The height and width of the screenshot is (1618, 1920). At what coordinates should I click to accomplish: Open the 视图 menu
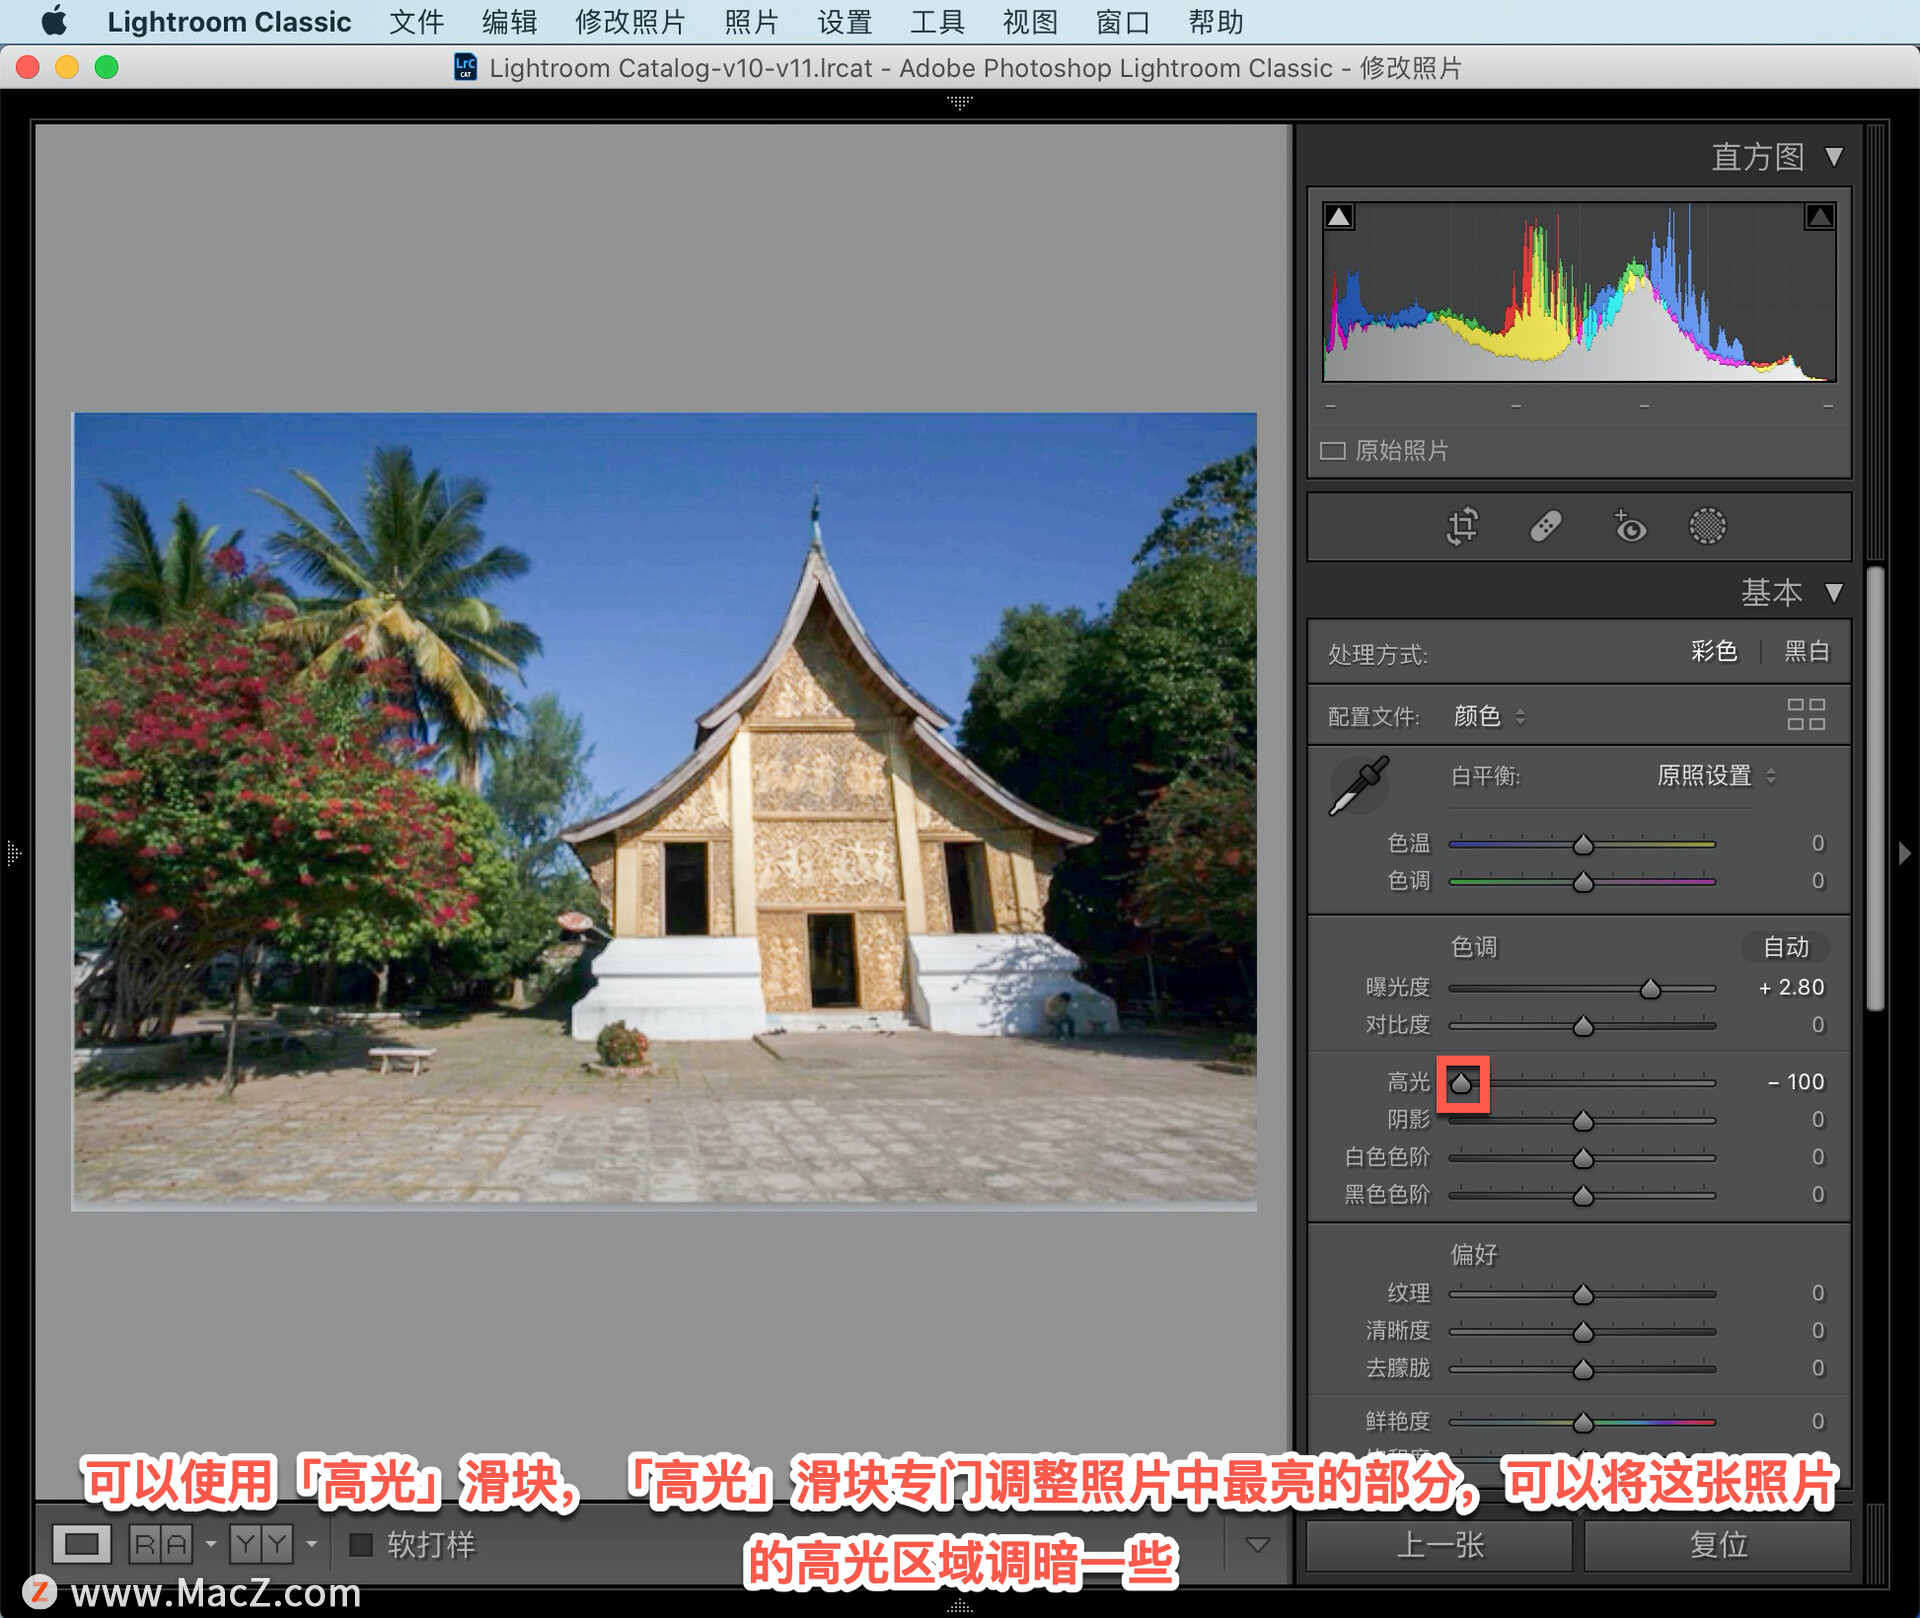1029,22
